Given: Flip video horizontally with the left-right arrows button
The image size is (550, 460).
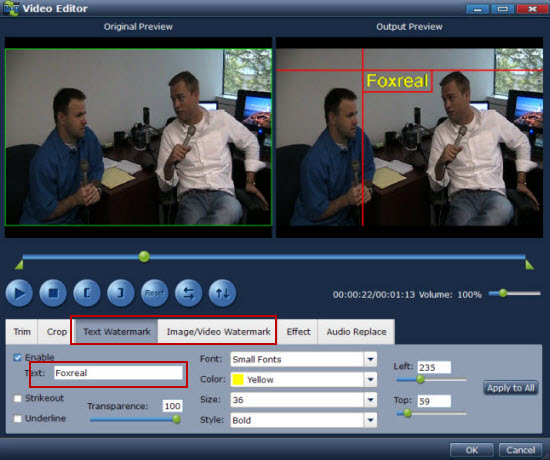Looking at the screenshot, I should coord(188,293).
